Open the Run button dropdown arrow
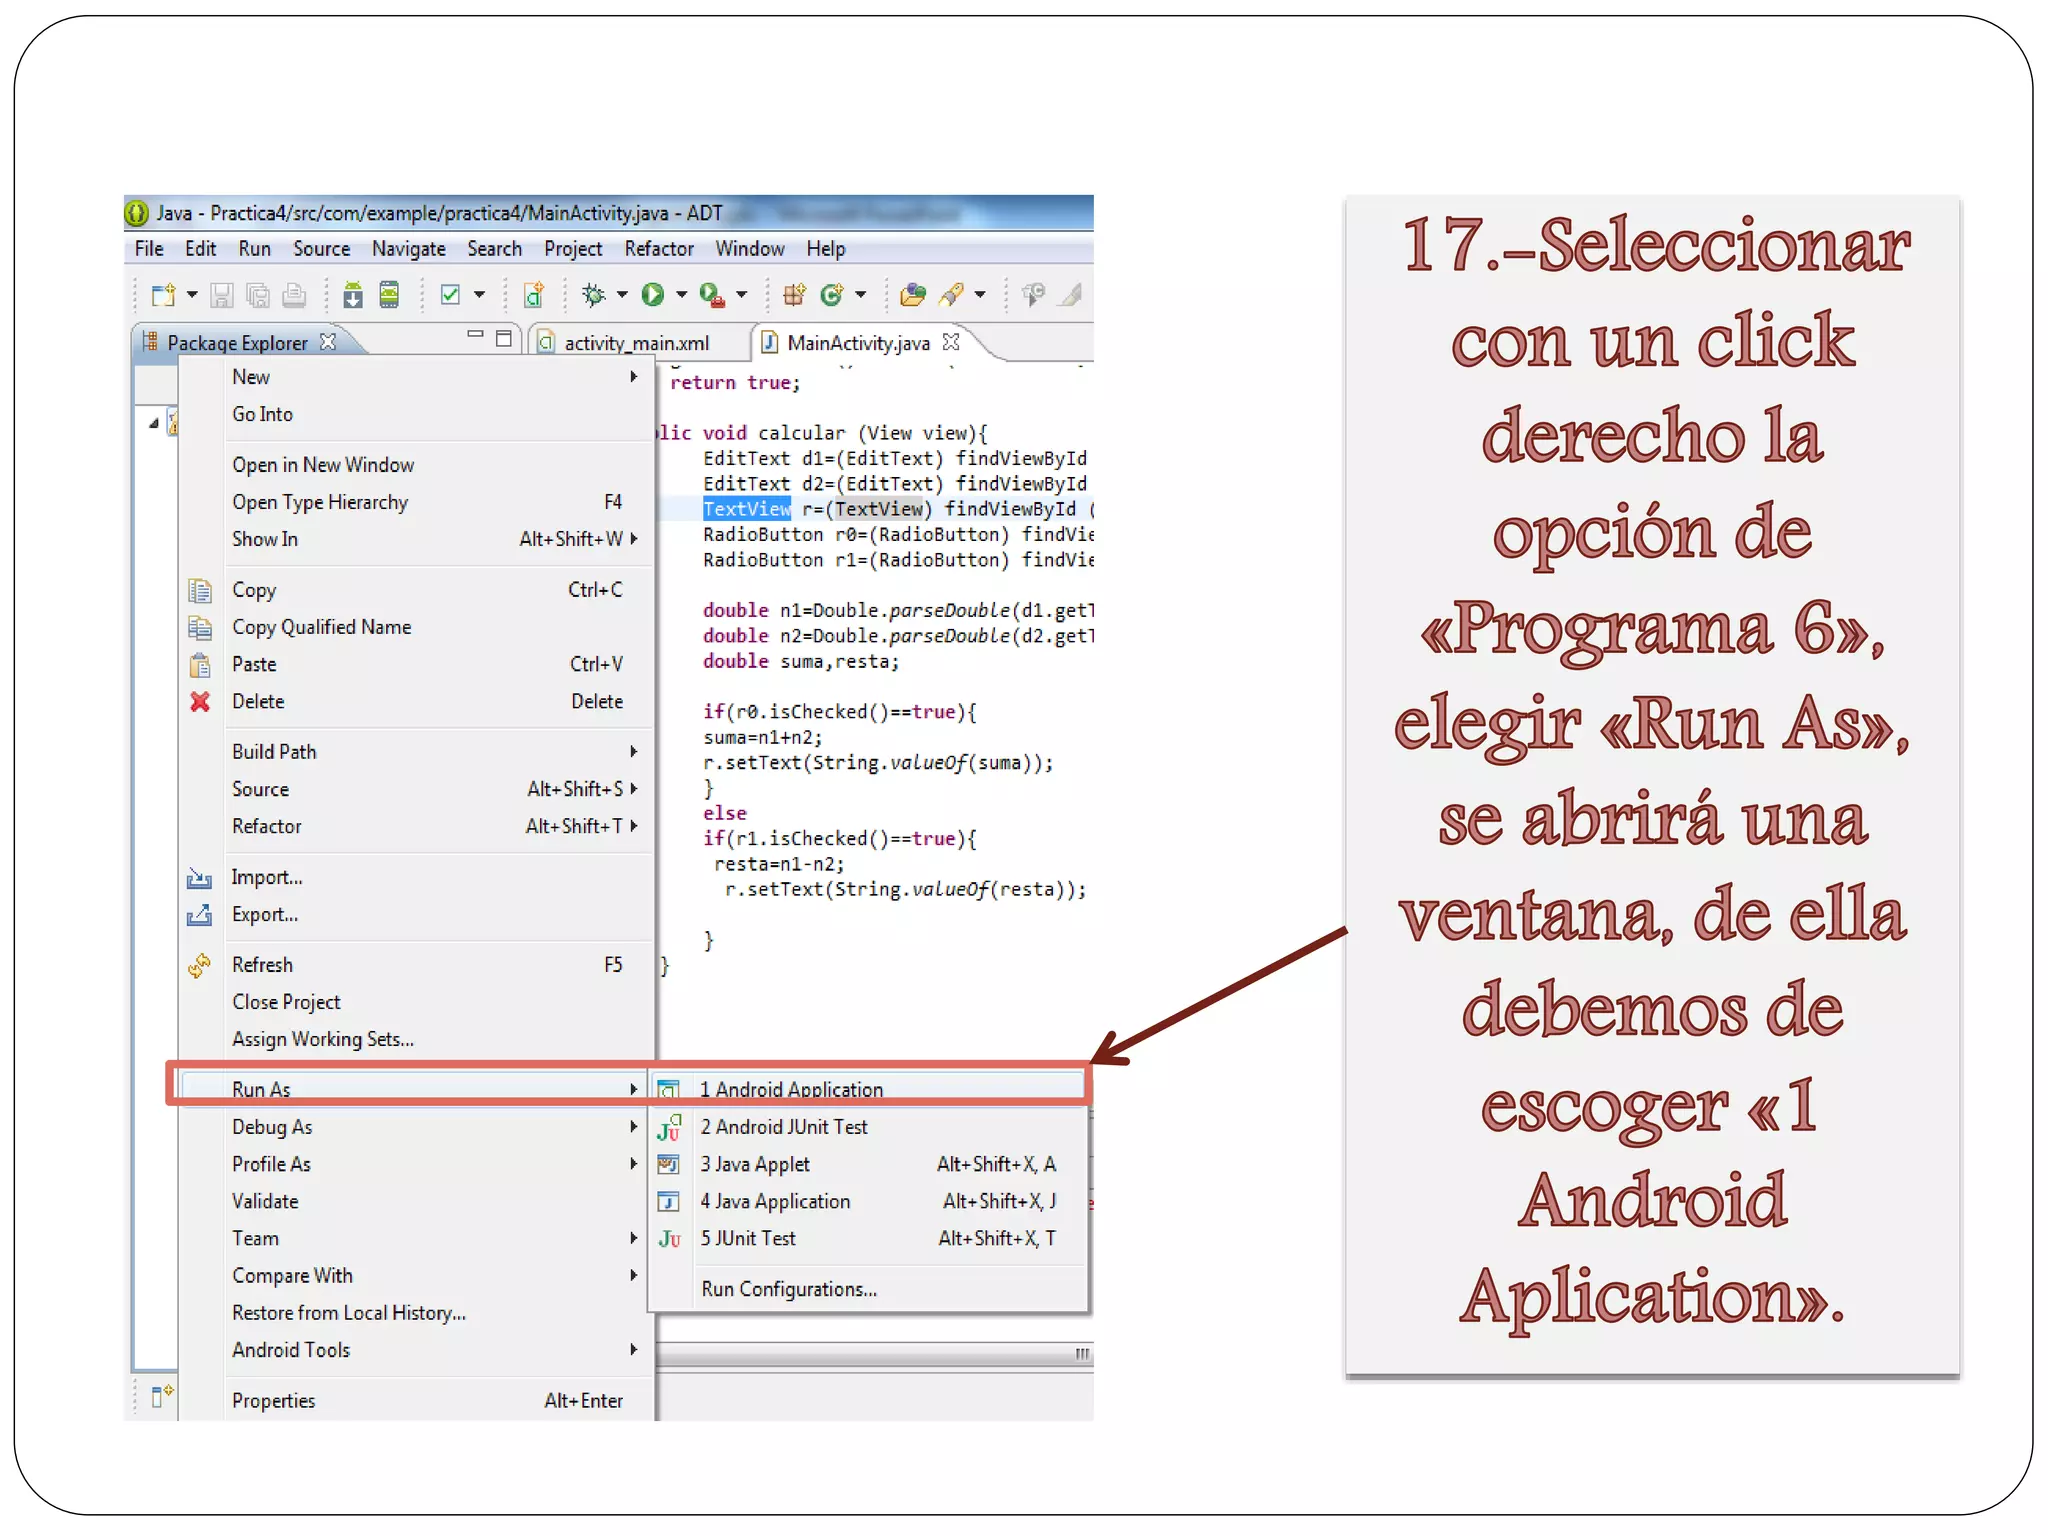The image size is (2048, 1536). 682,295
